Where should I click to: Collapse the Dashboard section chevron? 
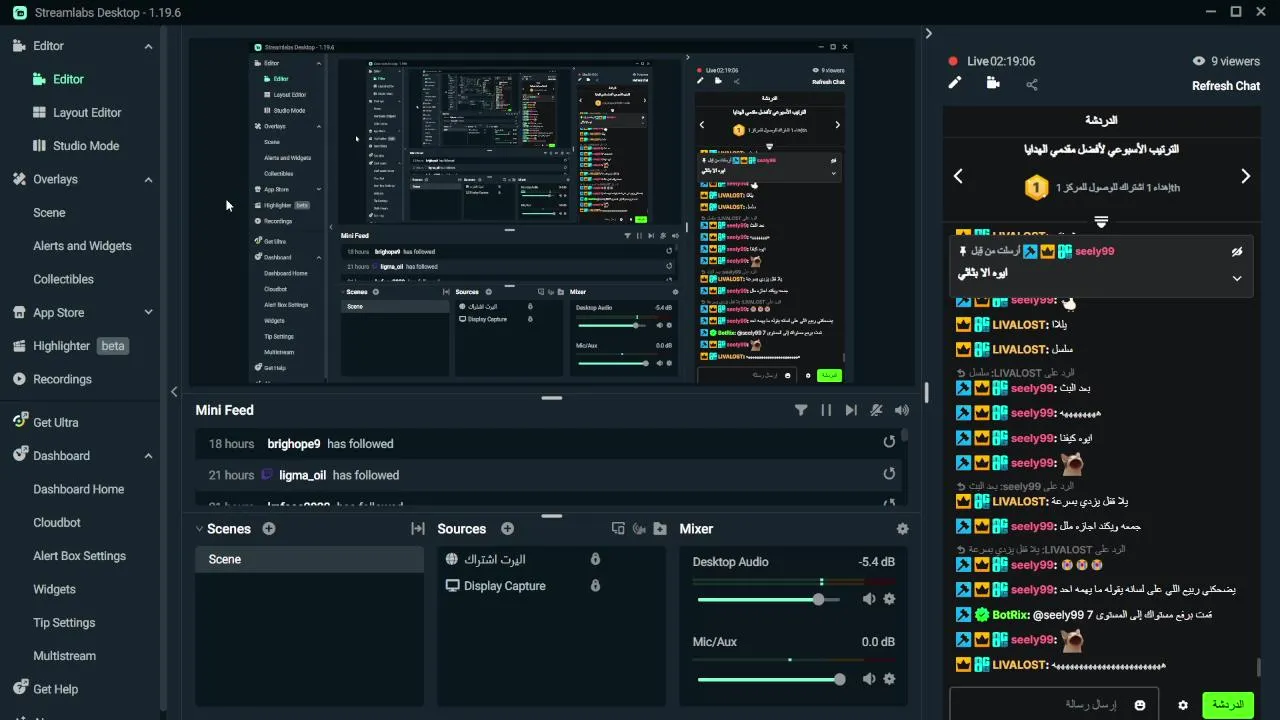click(148, 456)
